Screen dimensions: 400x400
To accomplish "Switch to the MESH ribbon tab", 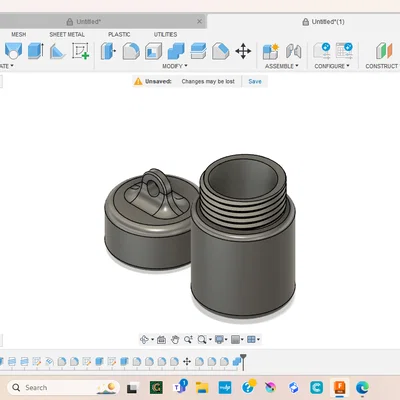I will coord(18,34).
